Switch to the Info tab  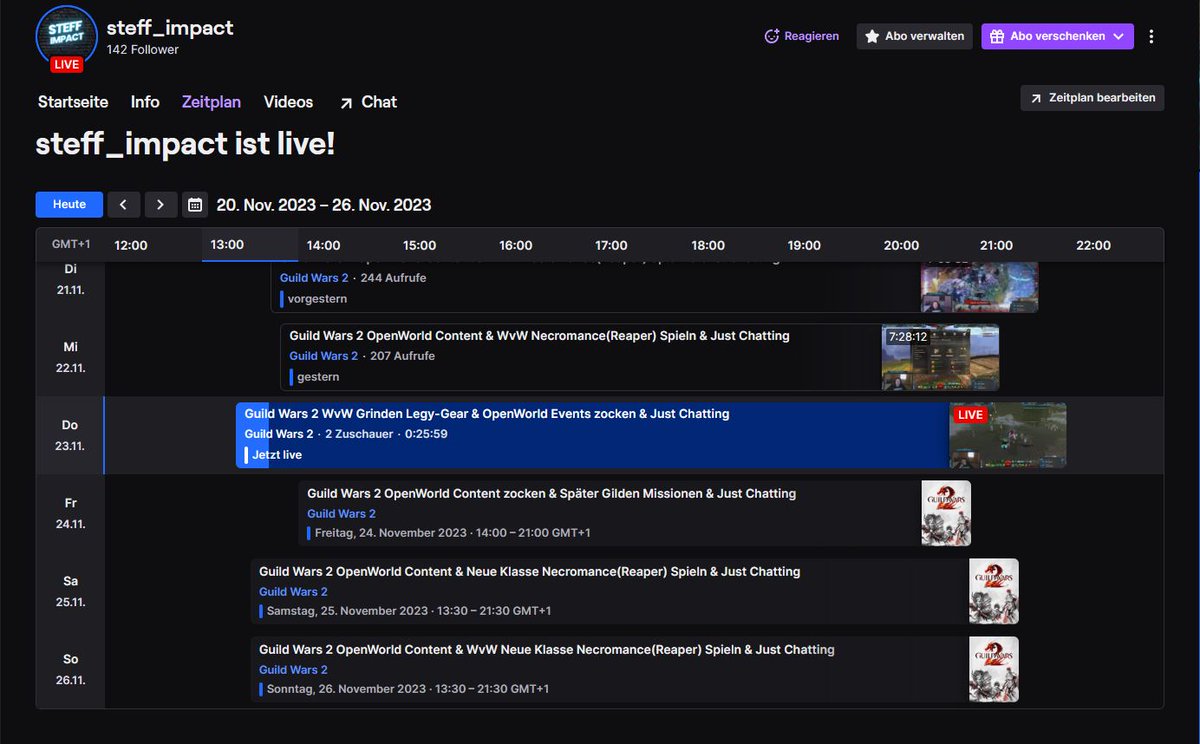coord(145,102)
